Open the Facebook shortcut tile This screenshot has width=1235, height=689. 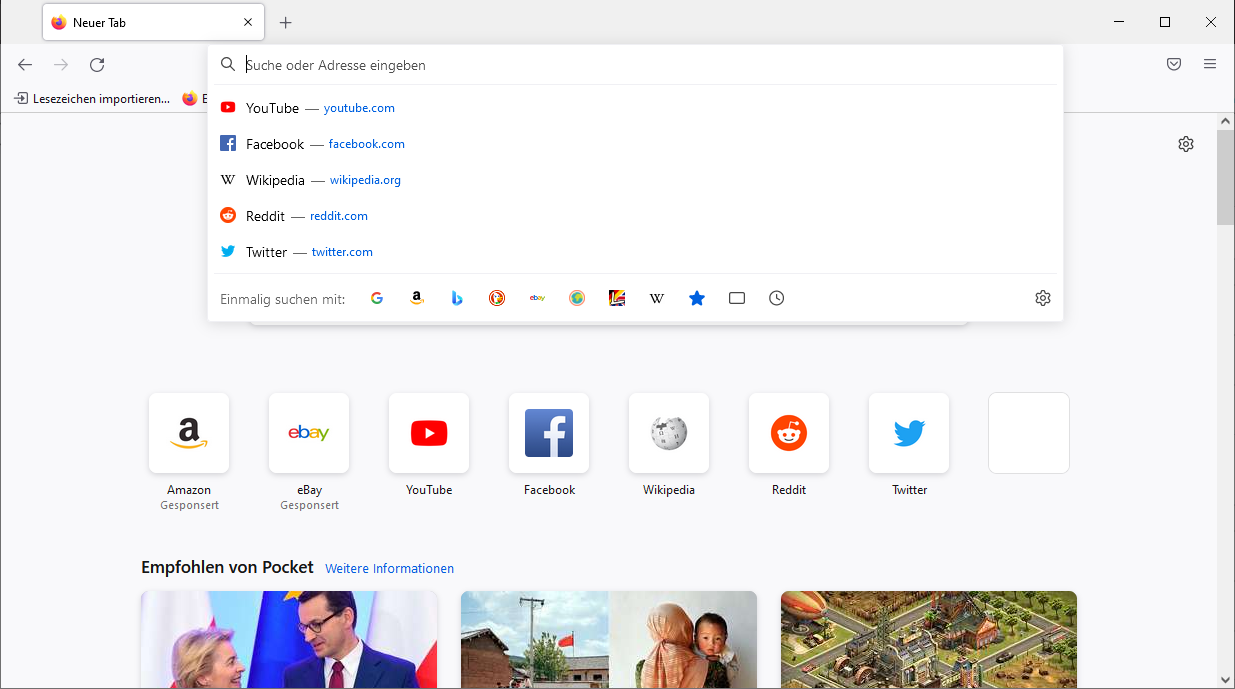click(x=549, y=433)
